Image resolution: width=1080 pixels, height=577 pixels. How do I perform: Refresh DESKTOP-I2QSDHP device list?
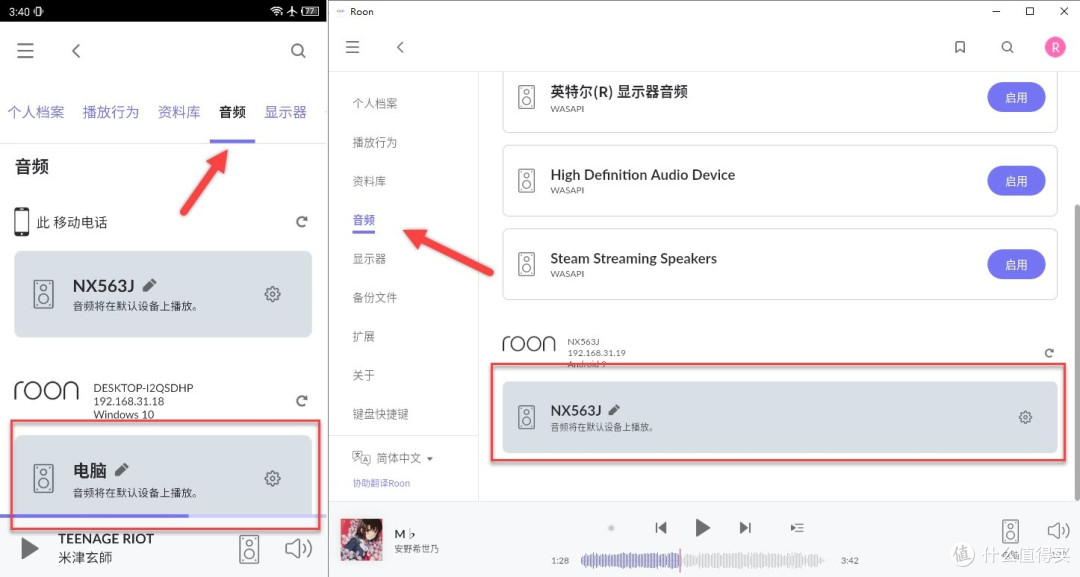tap(301, 400)
